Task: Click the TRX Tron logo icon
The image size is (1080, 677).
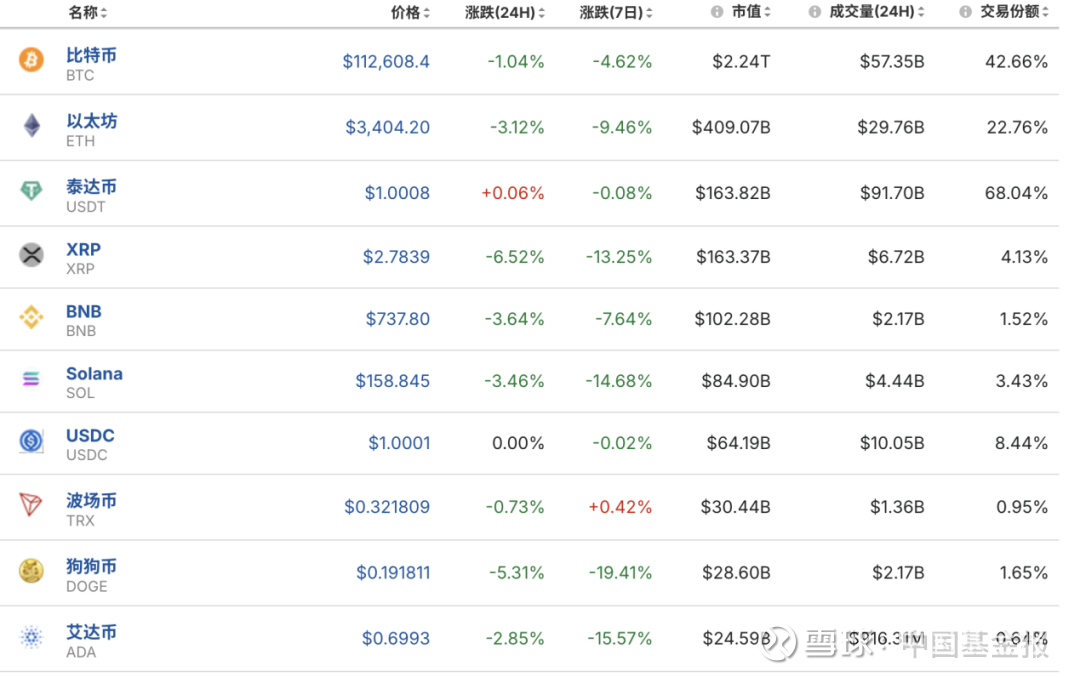Action: pos(31,505)
